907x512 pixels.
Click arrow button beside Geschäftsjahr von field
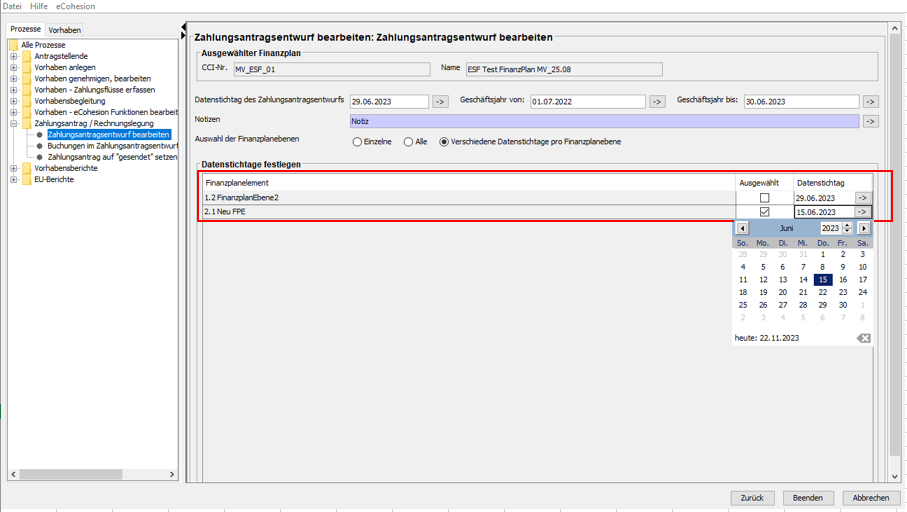point(657,102)
